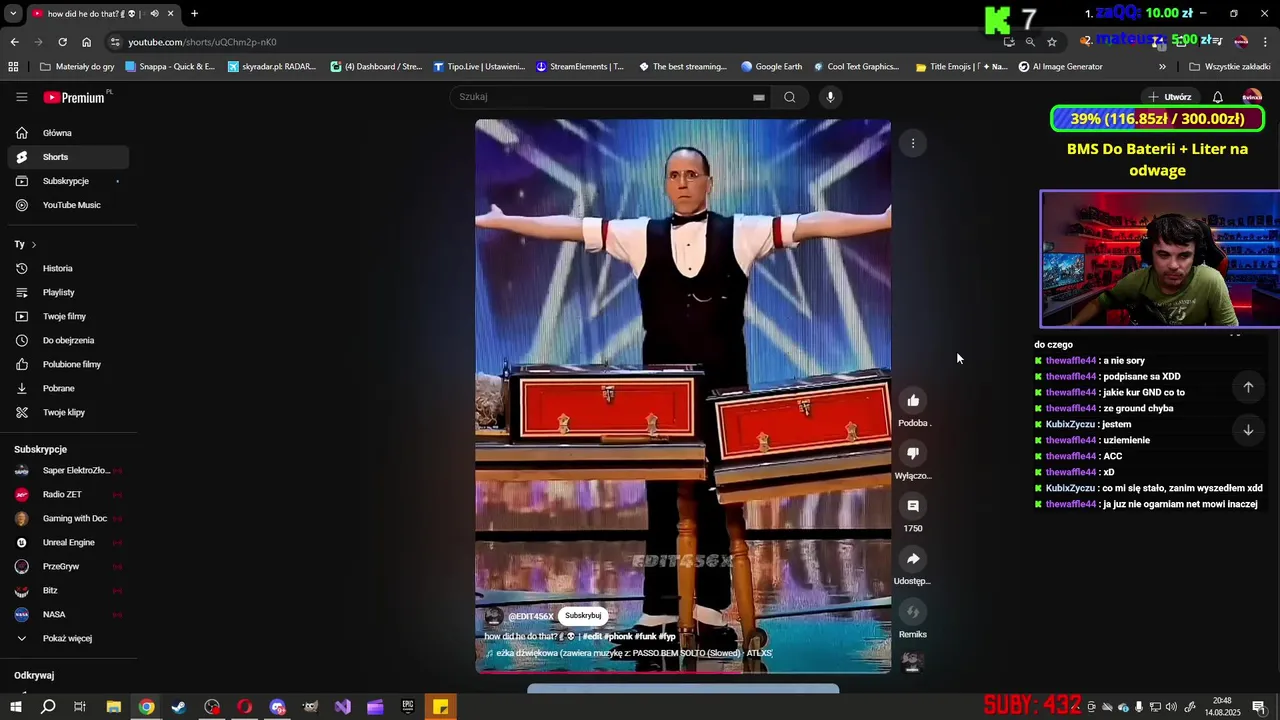
Task: Open tab search dropdown arrow
Action: [13, 14]
